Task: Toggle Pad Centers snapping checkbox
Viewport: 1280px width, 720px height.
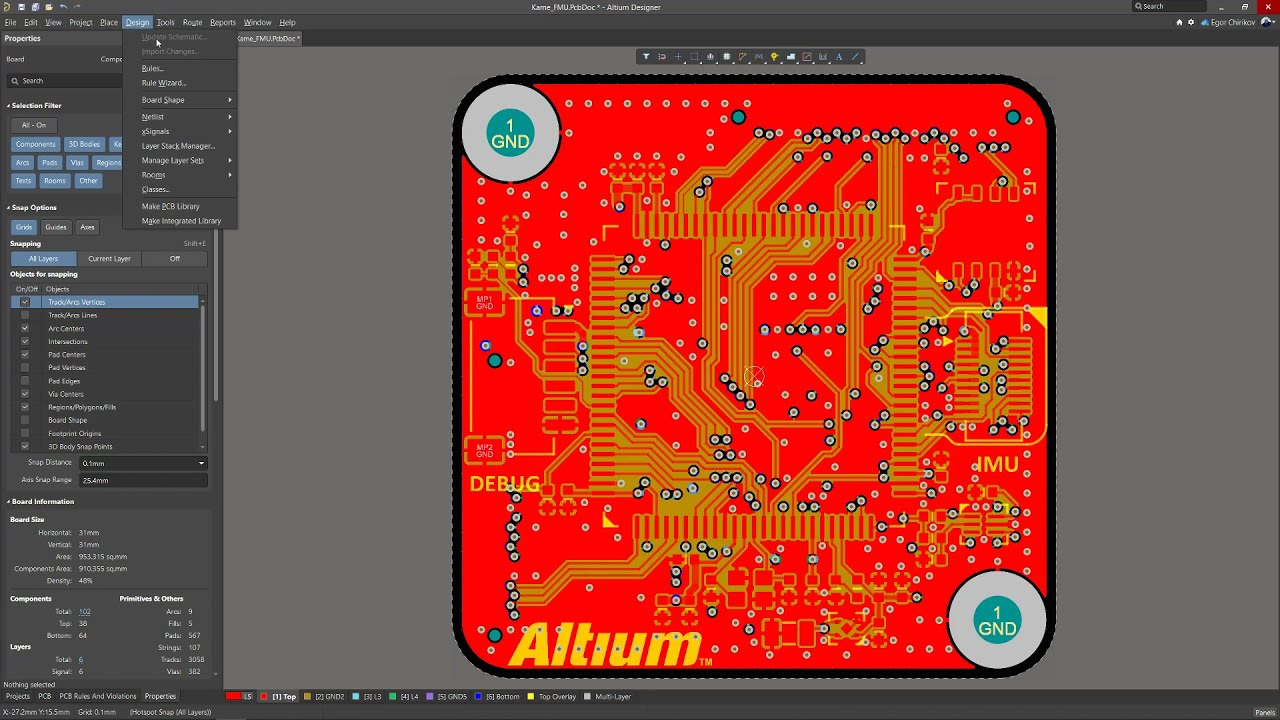Action: [x=25, y=354]
